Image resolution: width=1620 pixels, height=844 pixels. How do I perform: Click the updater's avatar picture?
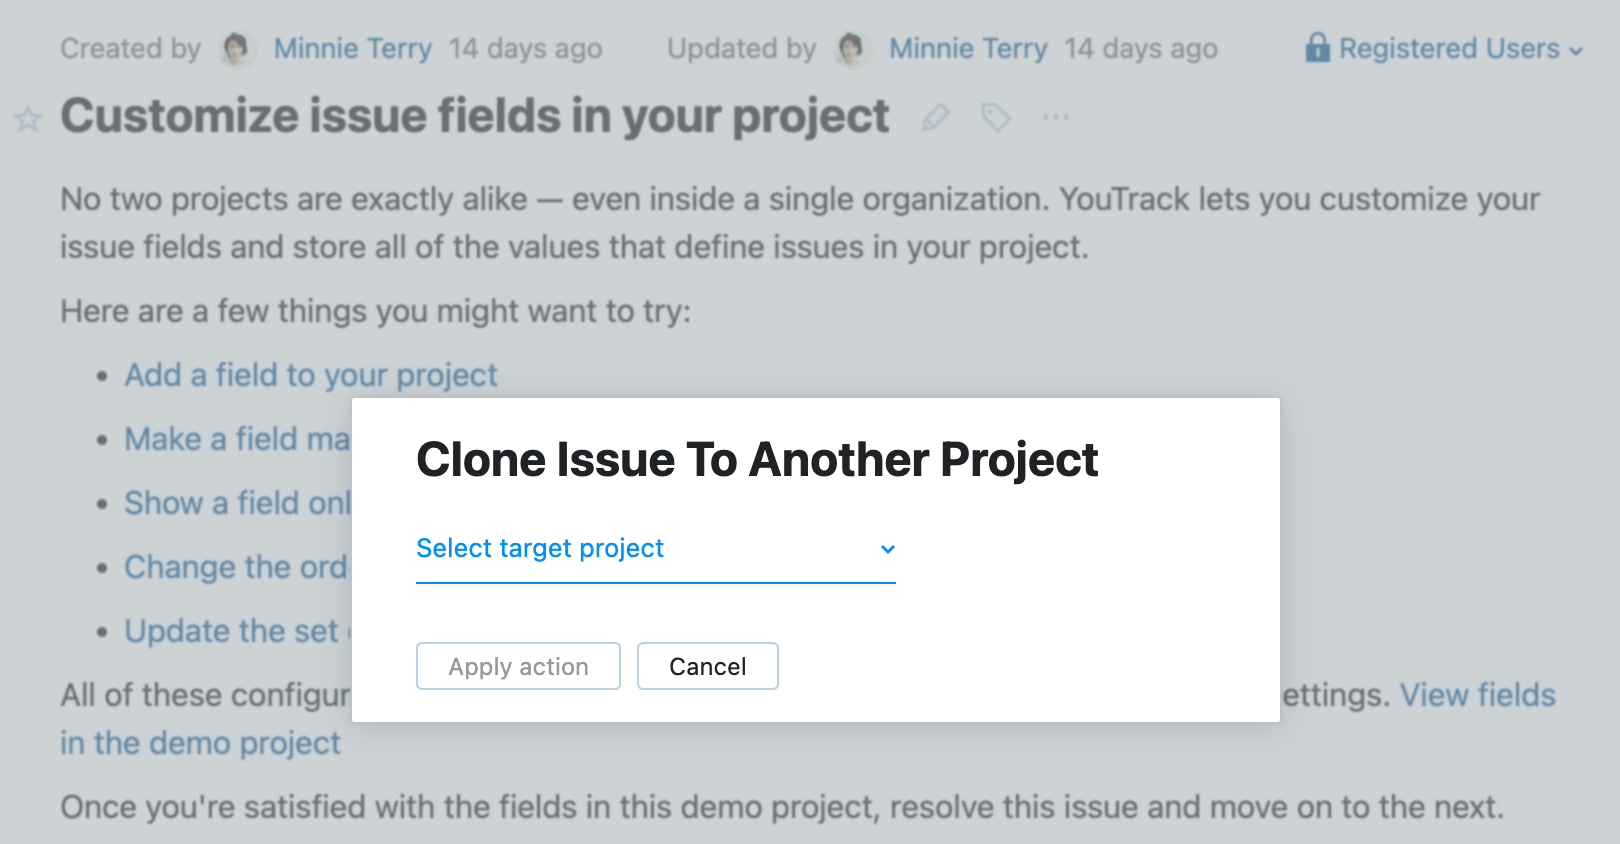point(853,48)
